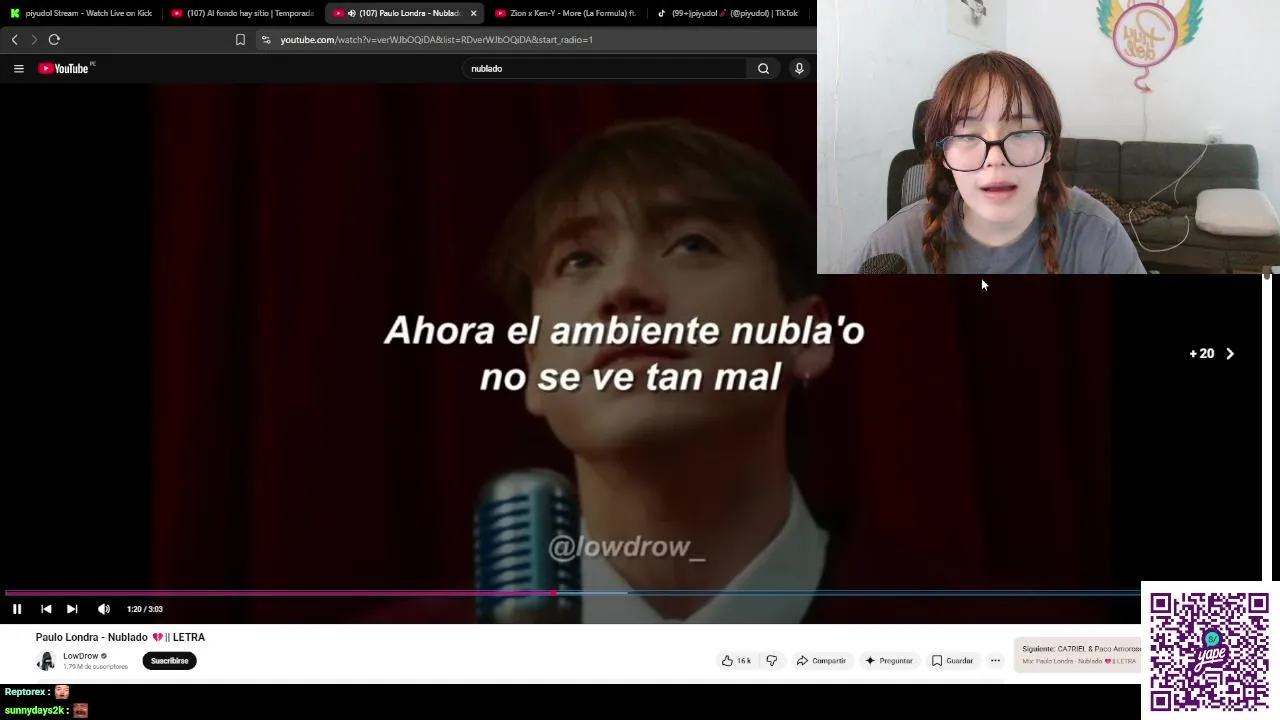Pause the video playback
1280x720 pixels.
17,609
